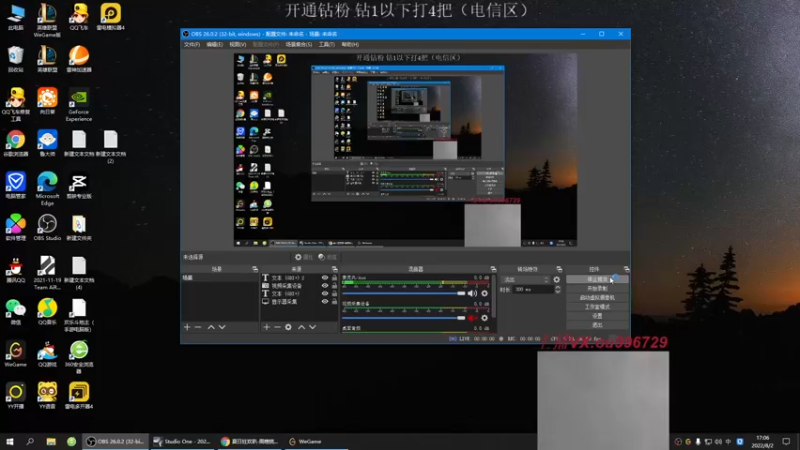Start the virtual camera button

point(597,297)
